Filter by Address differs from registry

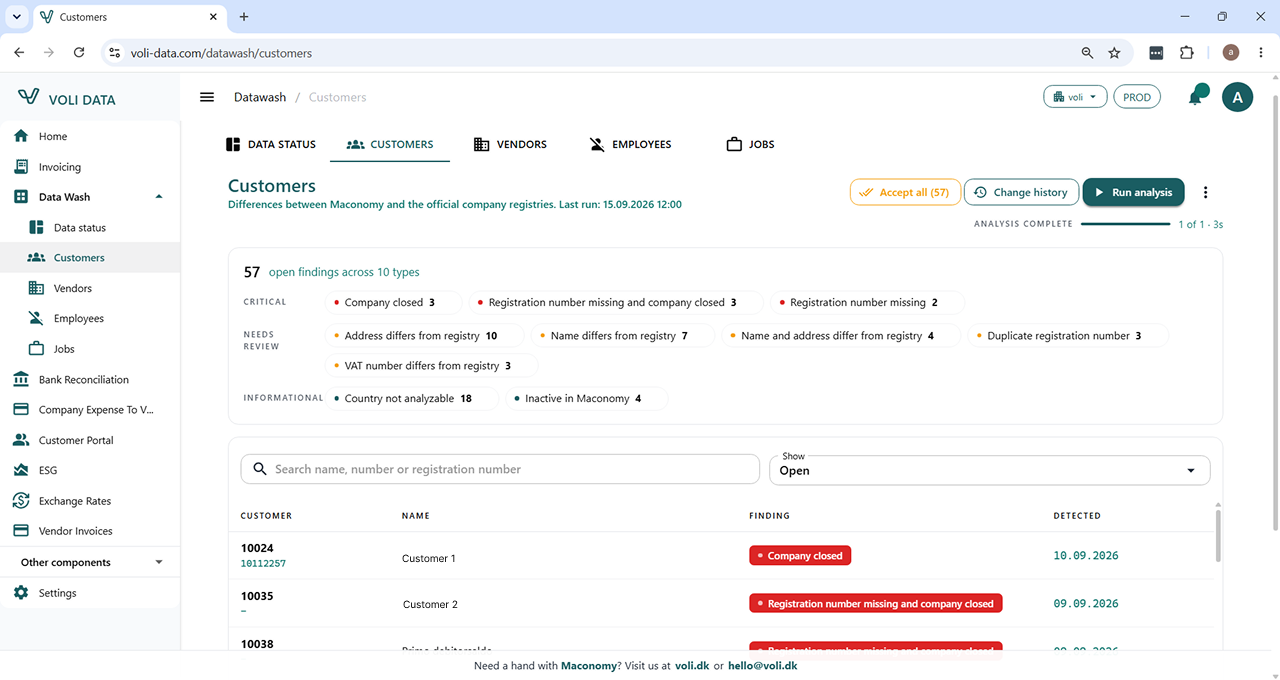pyautogui.click(x=425, y=336)
